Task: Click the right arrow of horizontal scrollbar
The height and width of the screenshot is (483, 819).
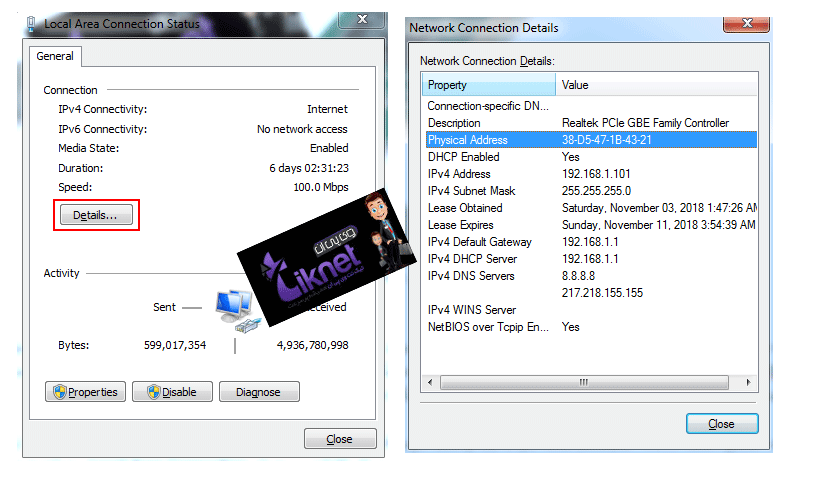Action: click(x=749, y=382)
